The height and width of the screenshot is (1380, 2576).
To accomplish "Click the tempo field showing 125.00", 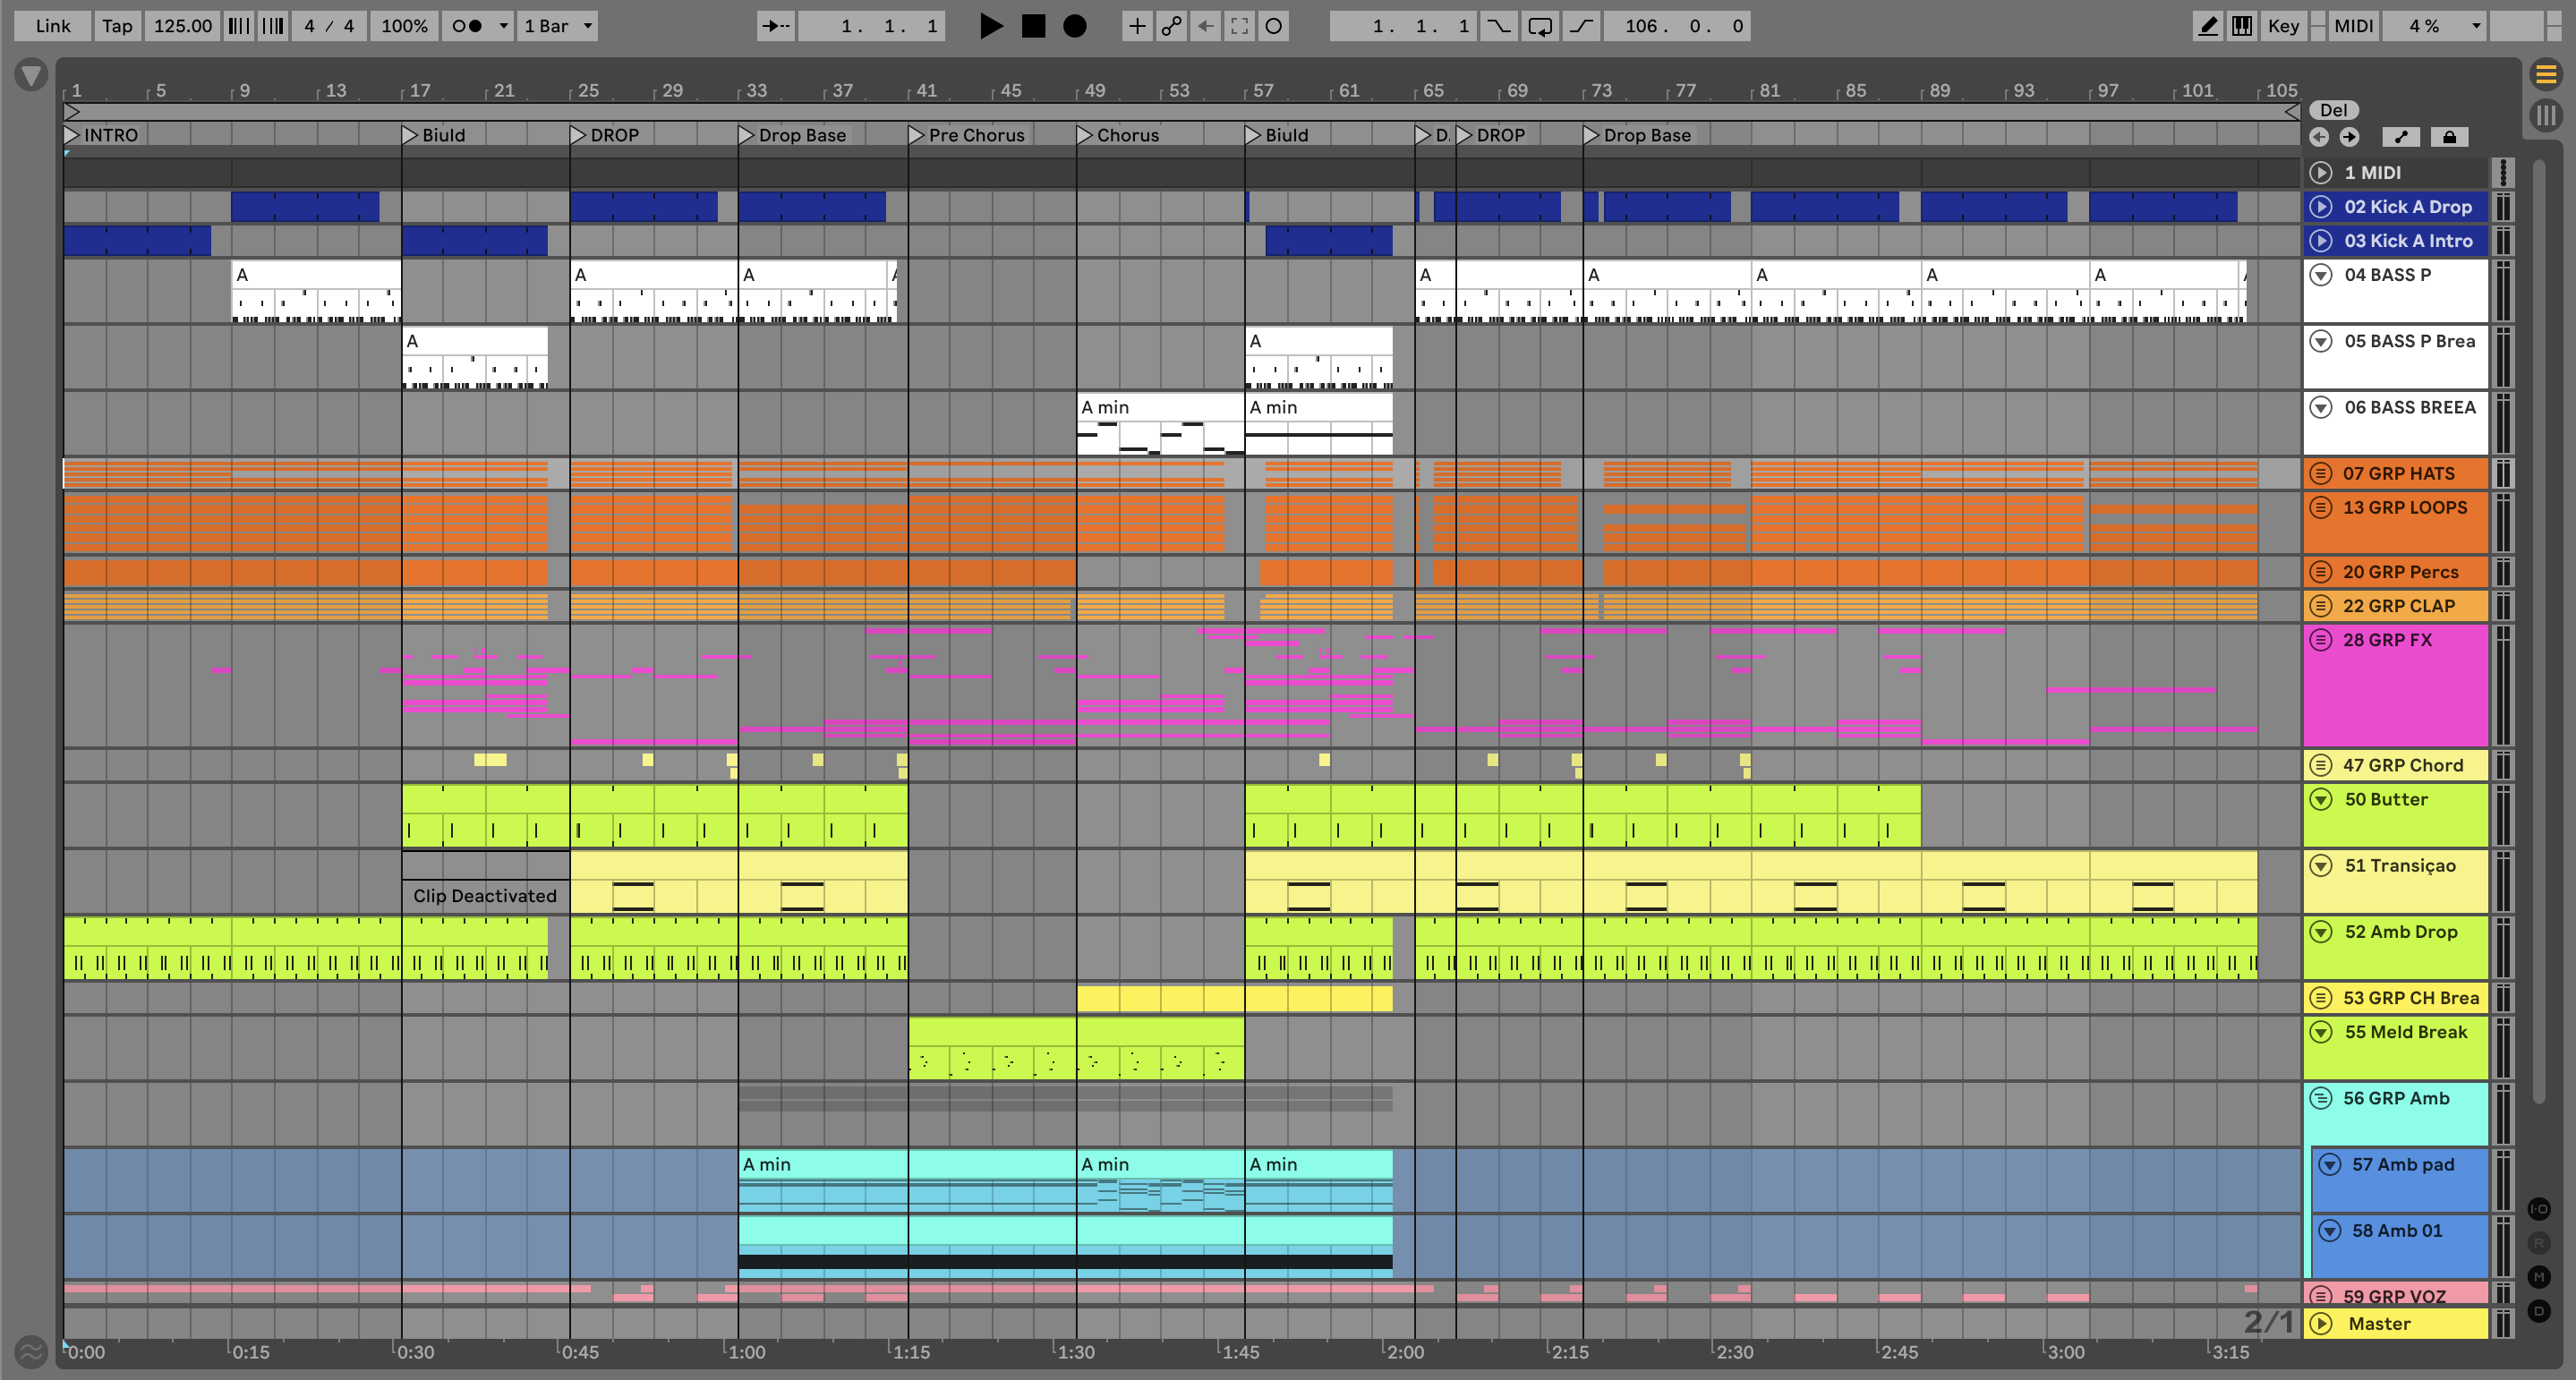I will (182, 26).
